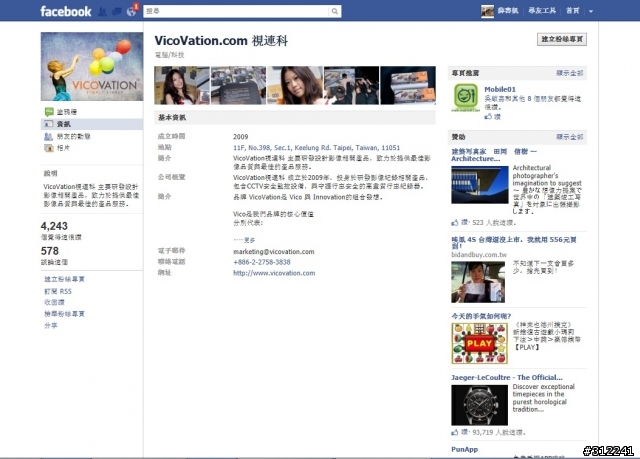Open the Architecture... ad title link
The width and height of the screenshot is (640, 459).
pyautogui.click(x=494, y=155)
